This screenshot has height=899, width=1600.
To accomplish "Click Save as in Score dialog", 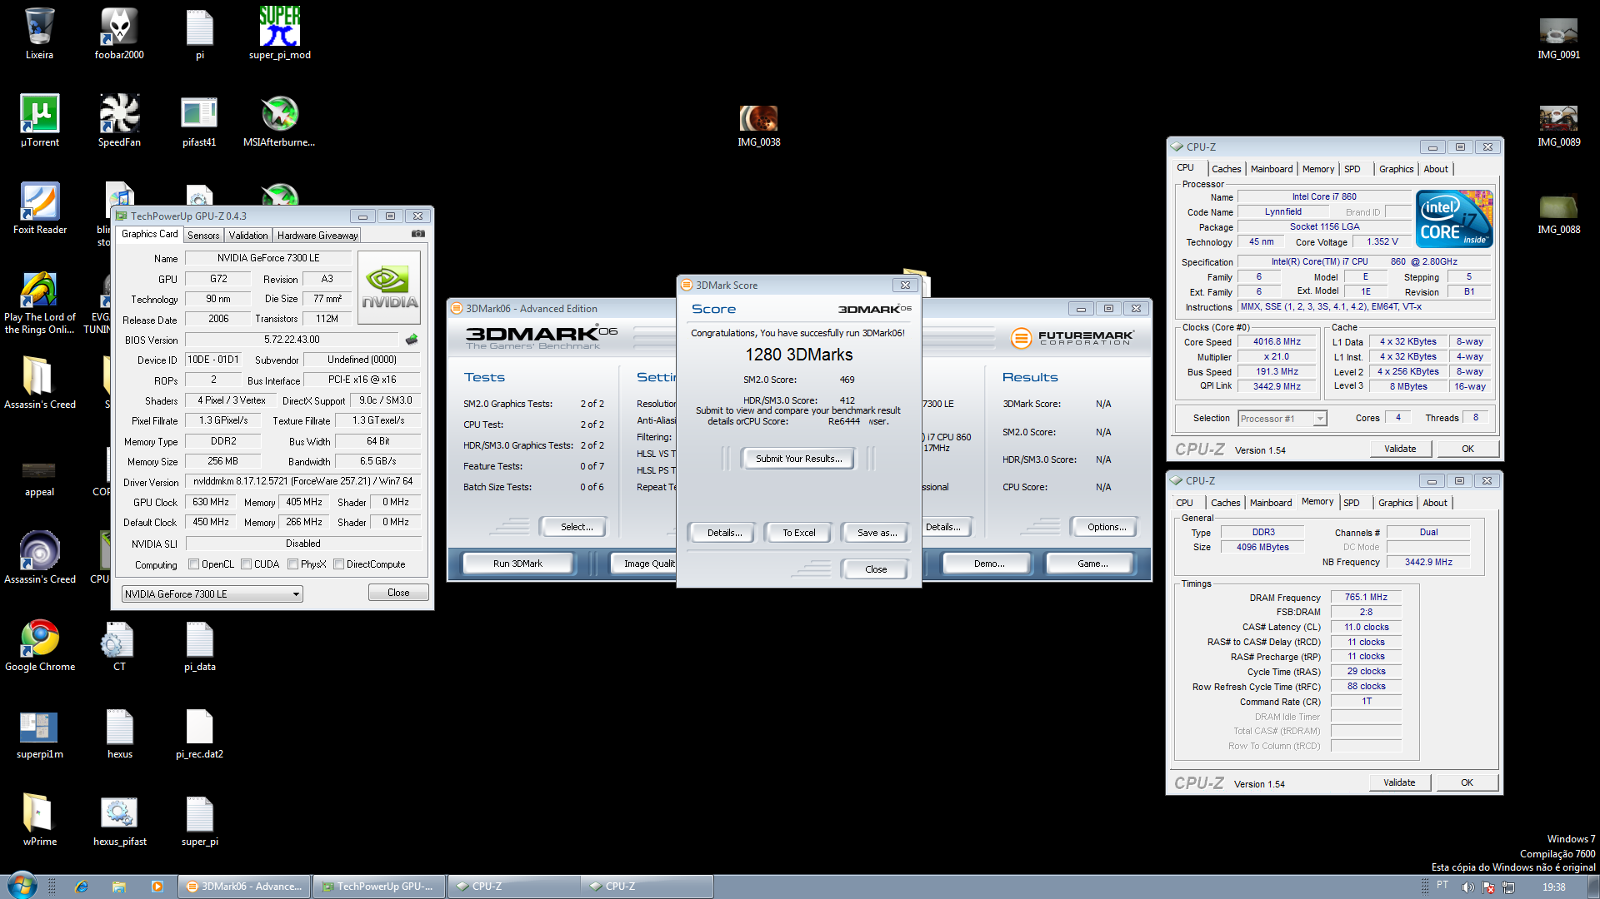I will click(877, 532).
